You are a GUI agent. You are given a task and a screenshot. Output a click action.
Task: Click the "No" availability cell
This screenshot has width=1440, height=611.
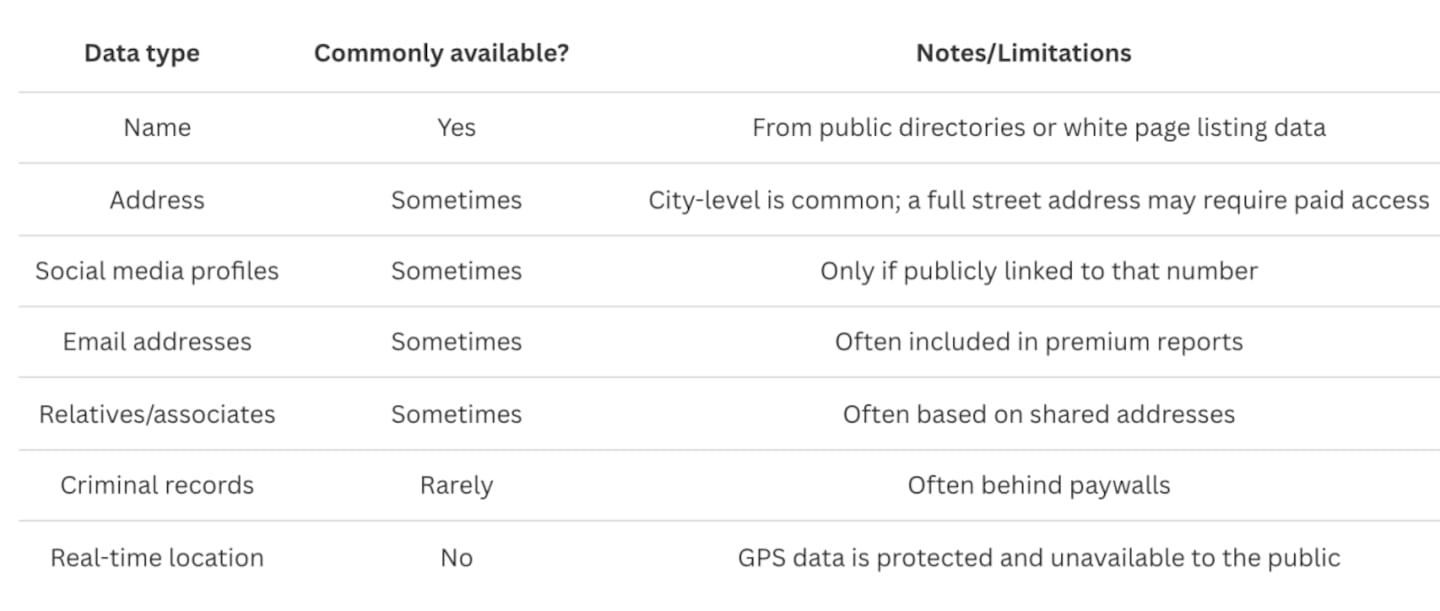point(456,558)
